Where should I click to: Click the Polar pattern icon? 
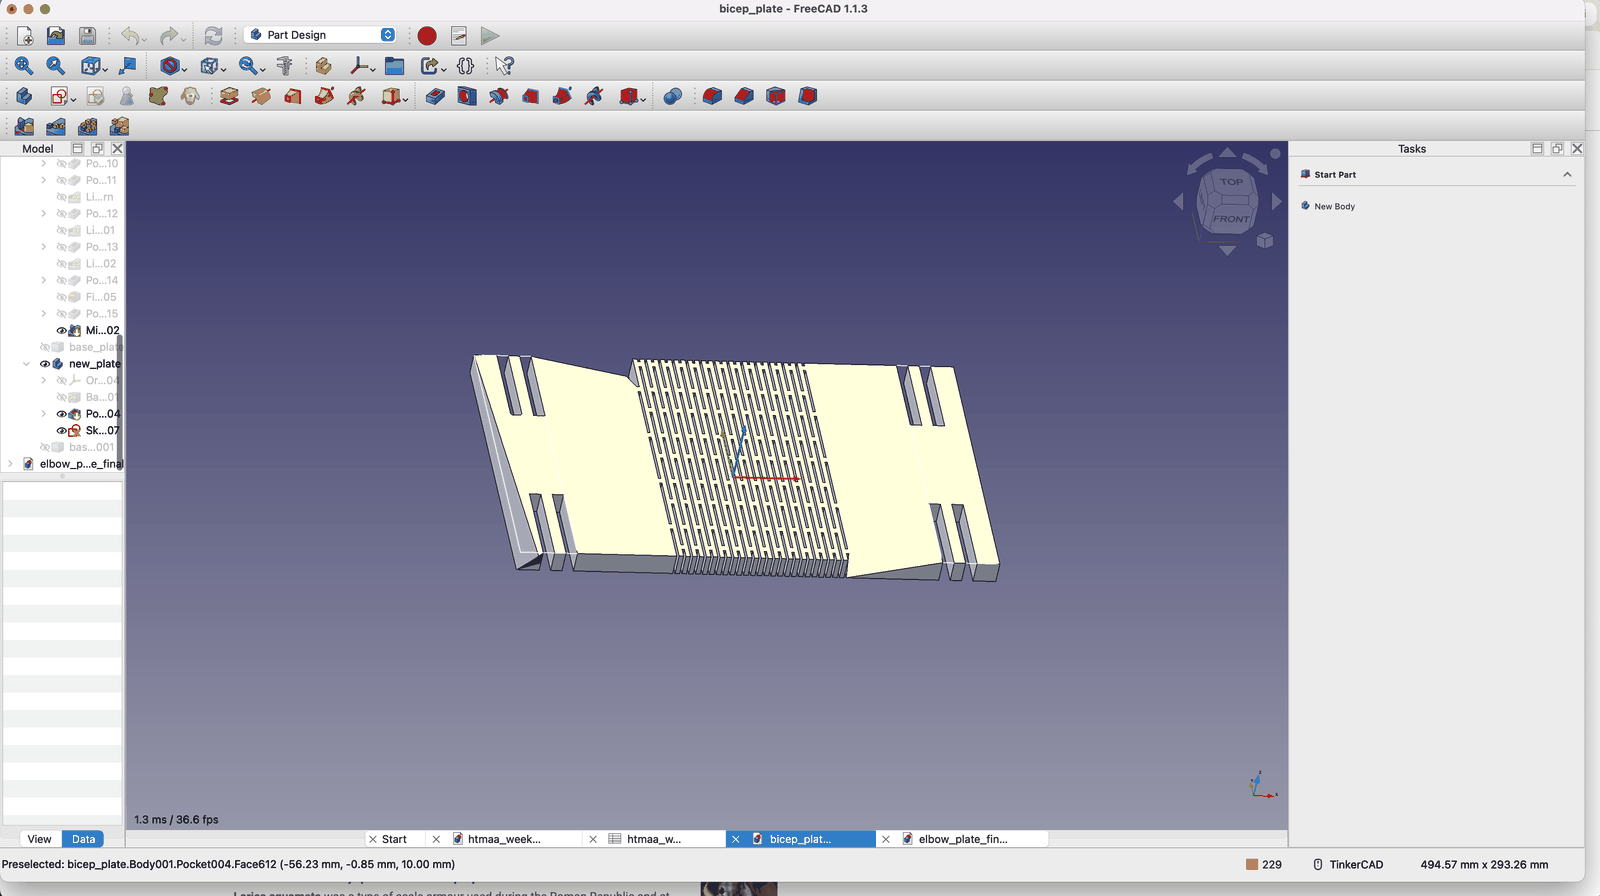coord(88,126)
